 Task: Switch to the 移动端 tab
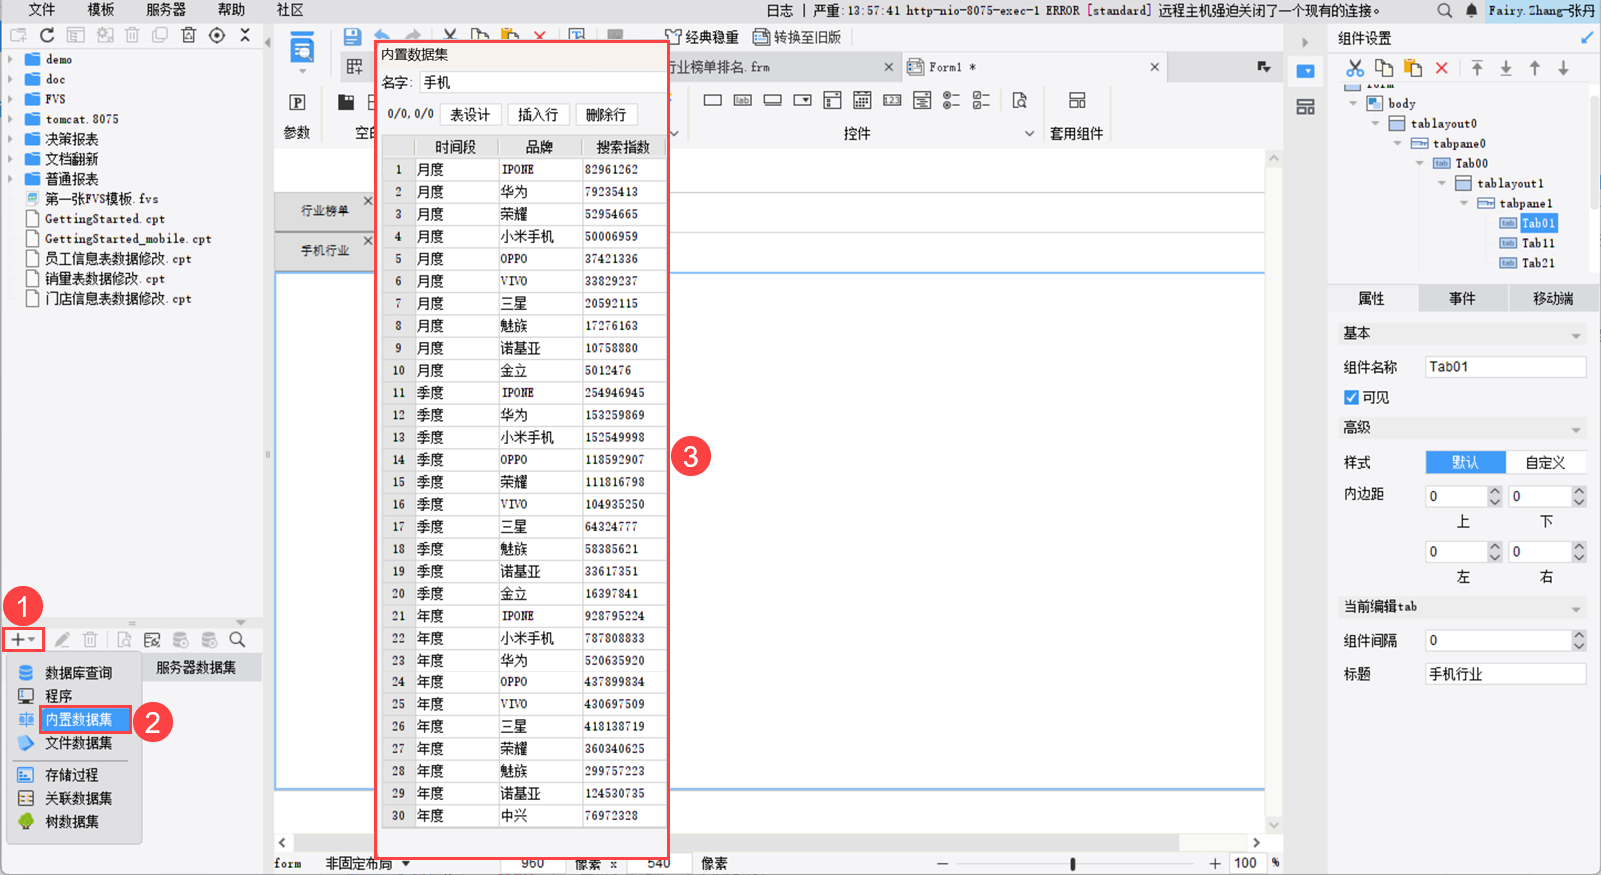coord(1553,298)
